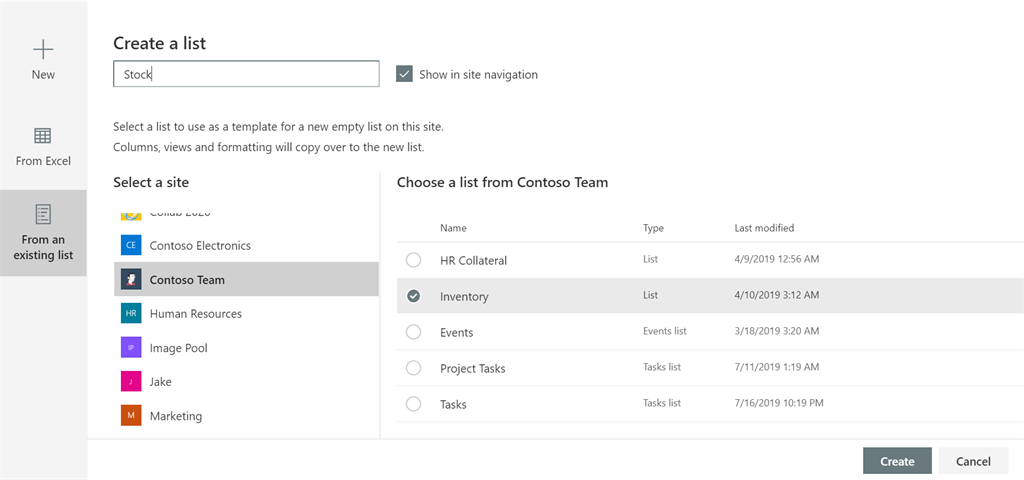Select the Marketing site icon
Screen dimensions: 1024x480
pos(131,415)
